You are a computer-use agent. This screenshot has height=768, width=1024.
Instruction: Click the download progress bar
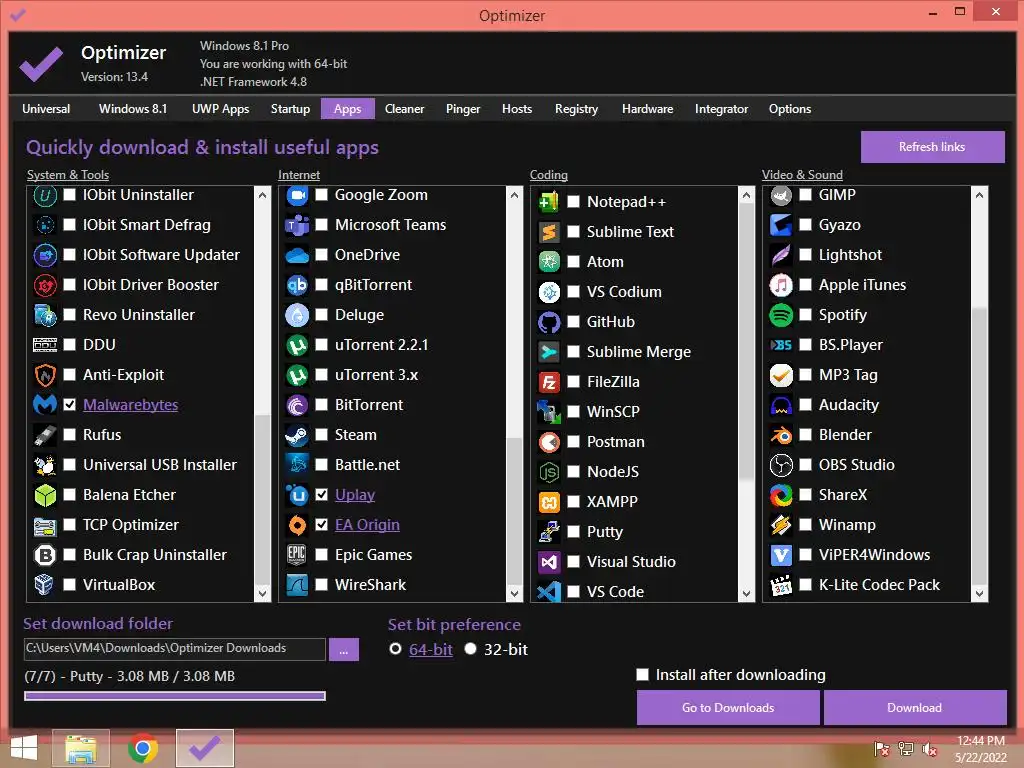click(x=175, y=696)
